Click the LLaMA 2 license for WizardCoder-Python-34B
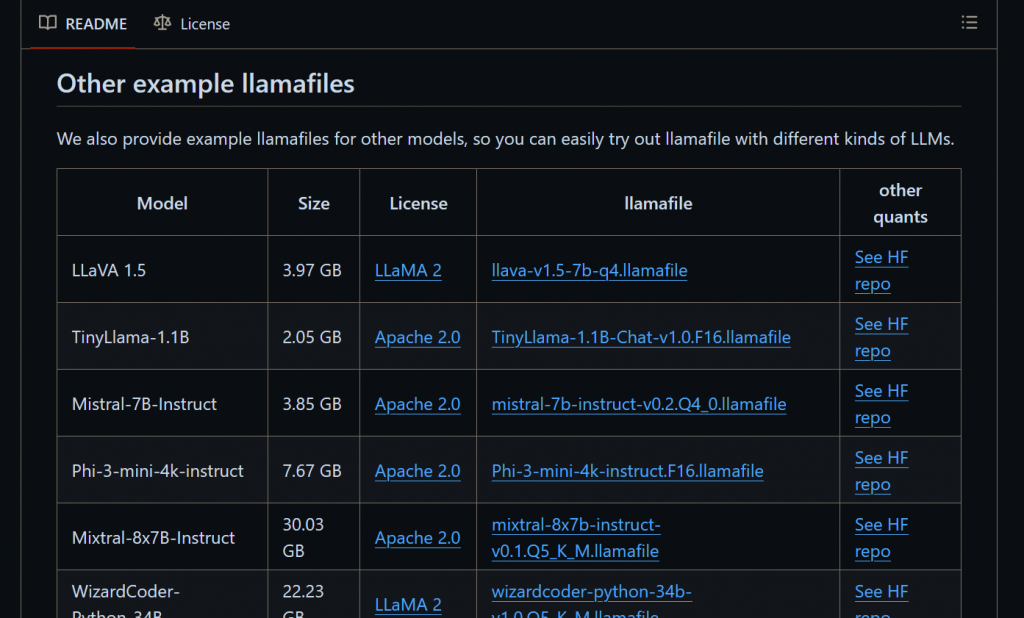 408,605
